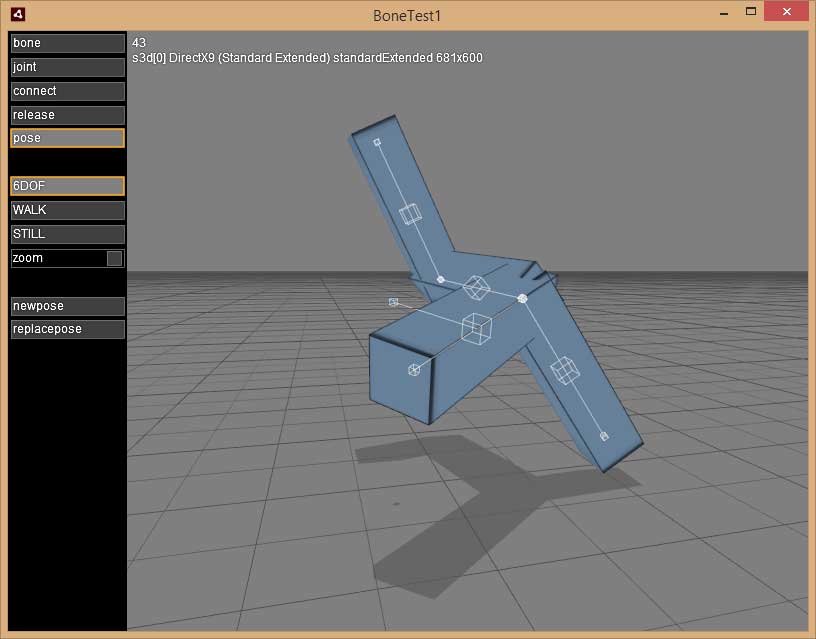The image size is (816, 639).
Task: Click the small square marker left of model
Action: (393, 301)
